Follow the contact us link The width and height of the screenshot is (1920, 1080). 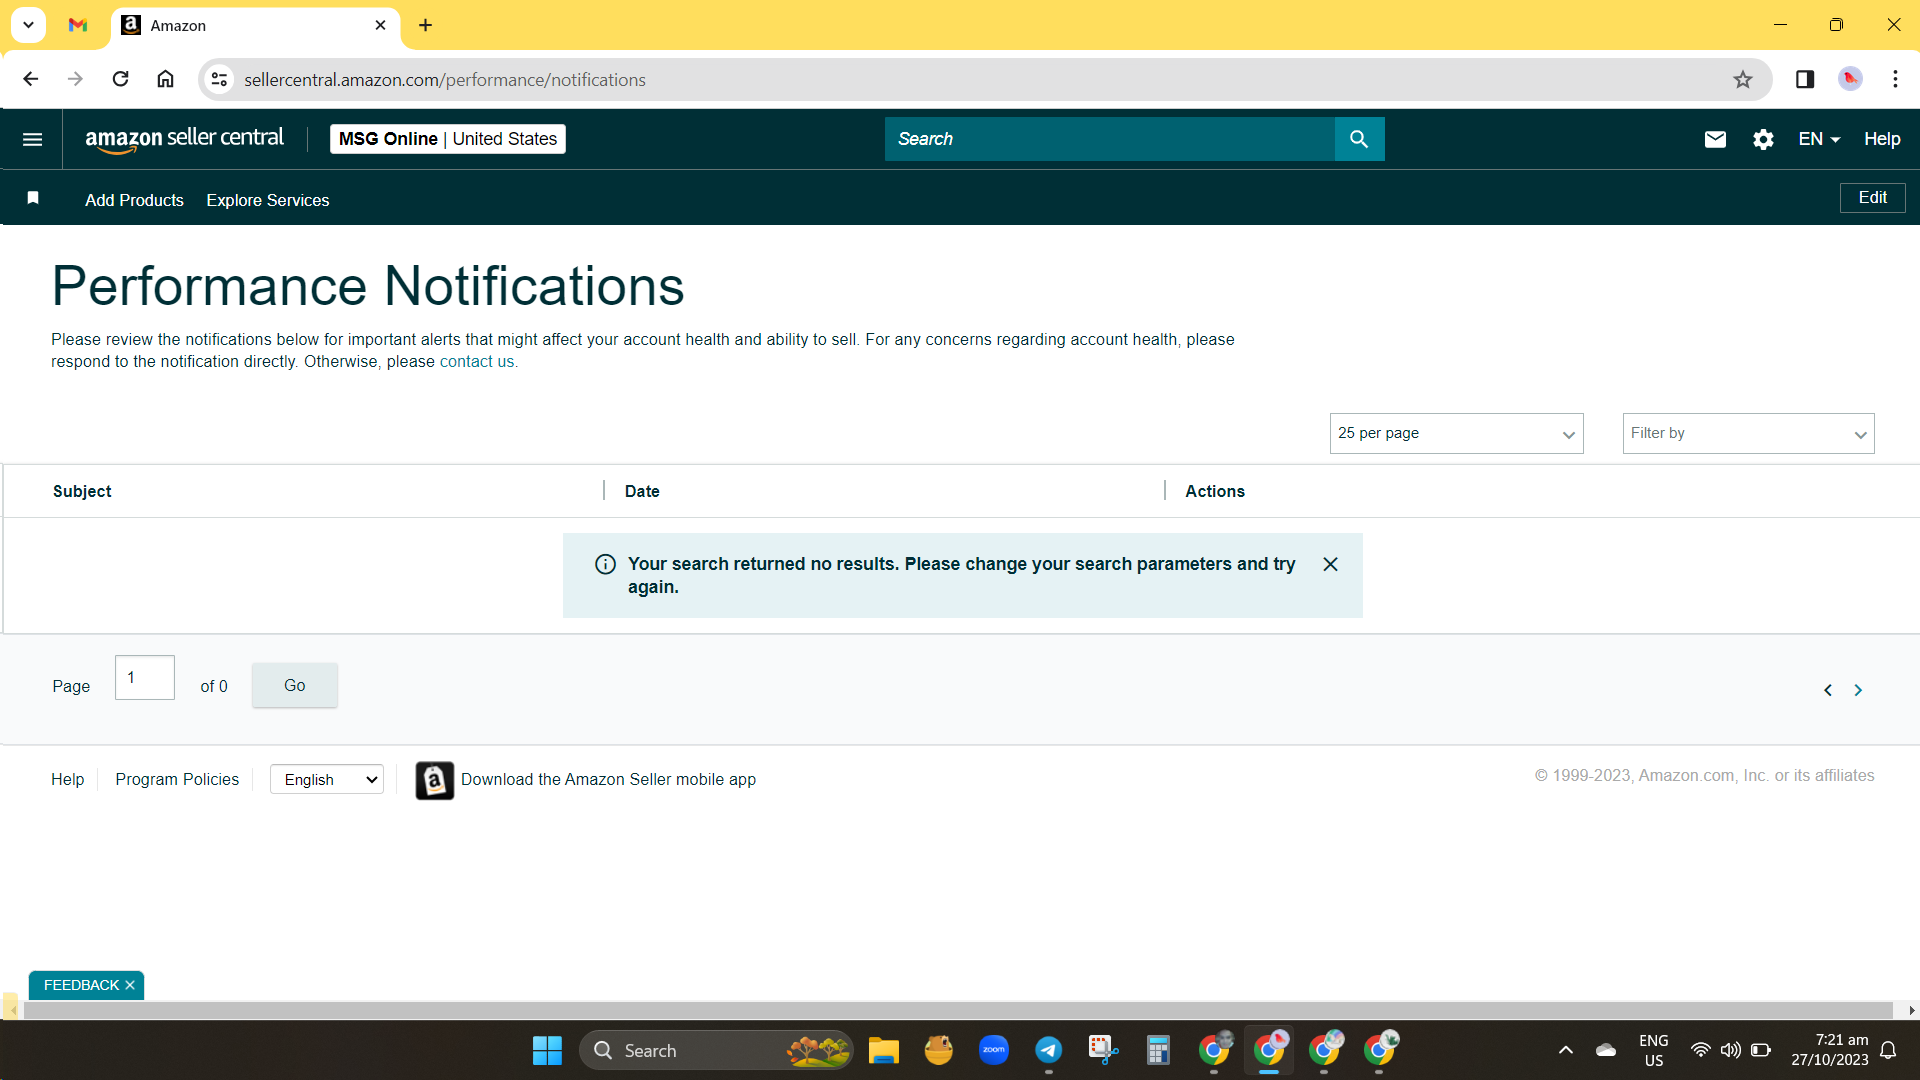pos(477,362)
